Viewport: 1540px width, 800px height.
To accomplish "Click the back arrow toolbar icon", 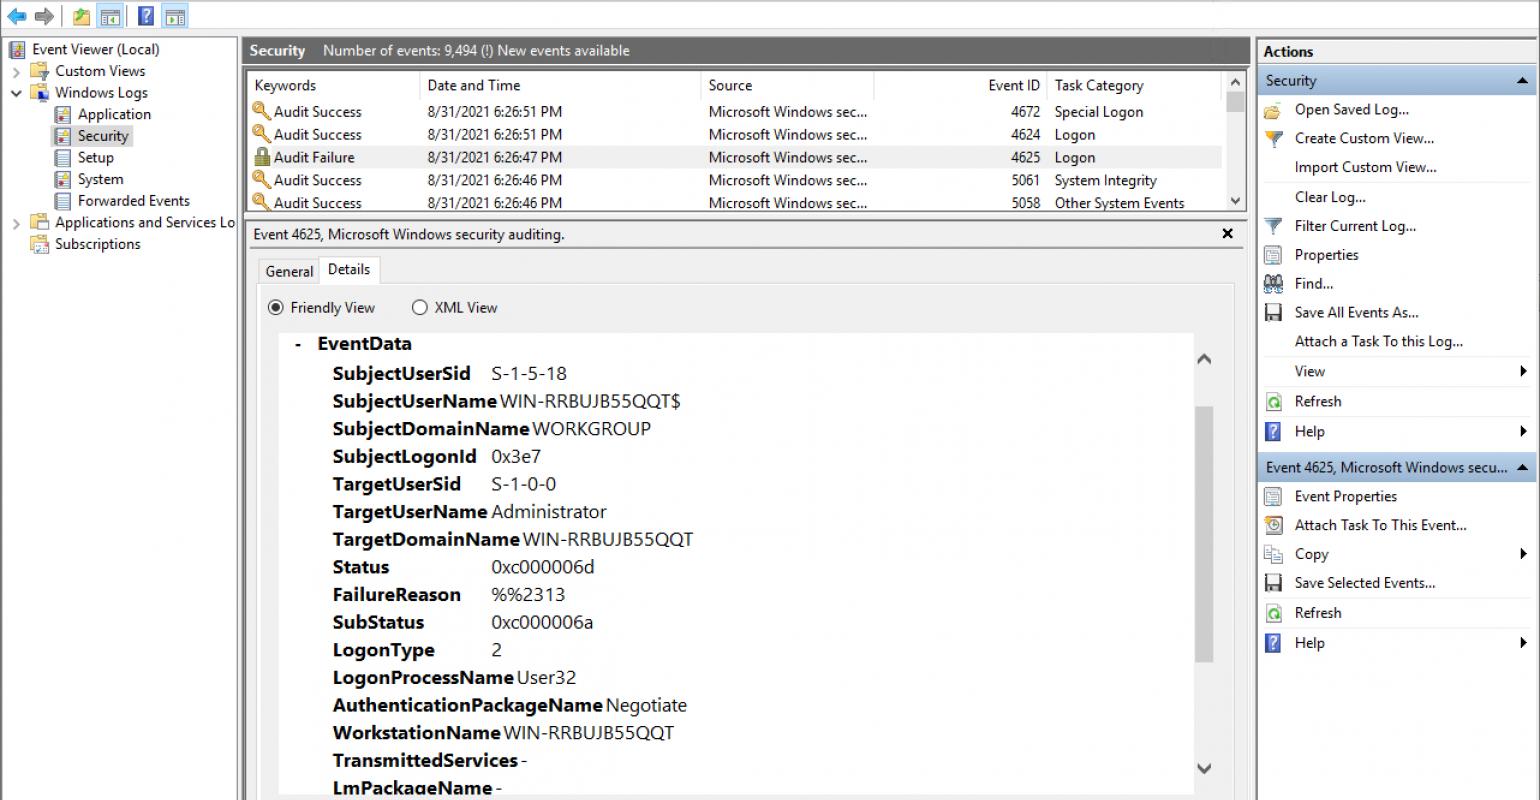I will (x=16, y=16).
